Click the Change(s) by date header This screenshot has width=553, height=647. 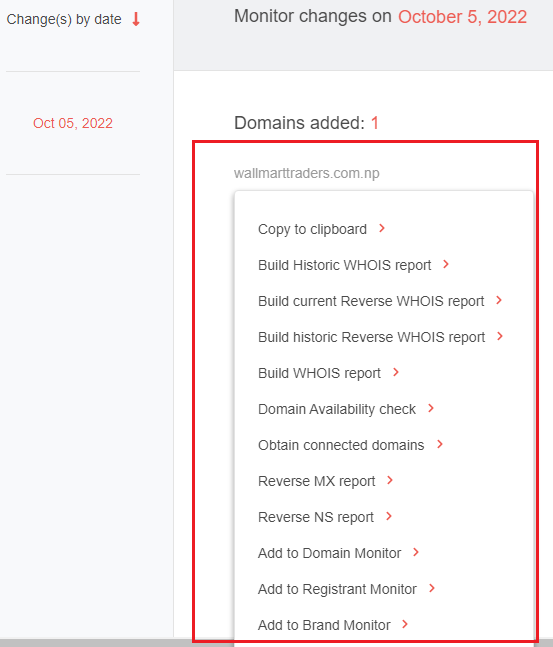pos(64,19)
